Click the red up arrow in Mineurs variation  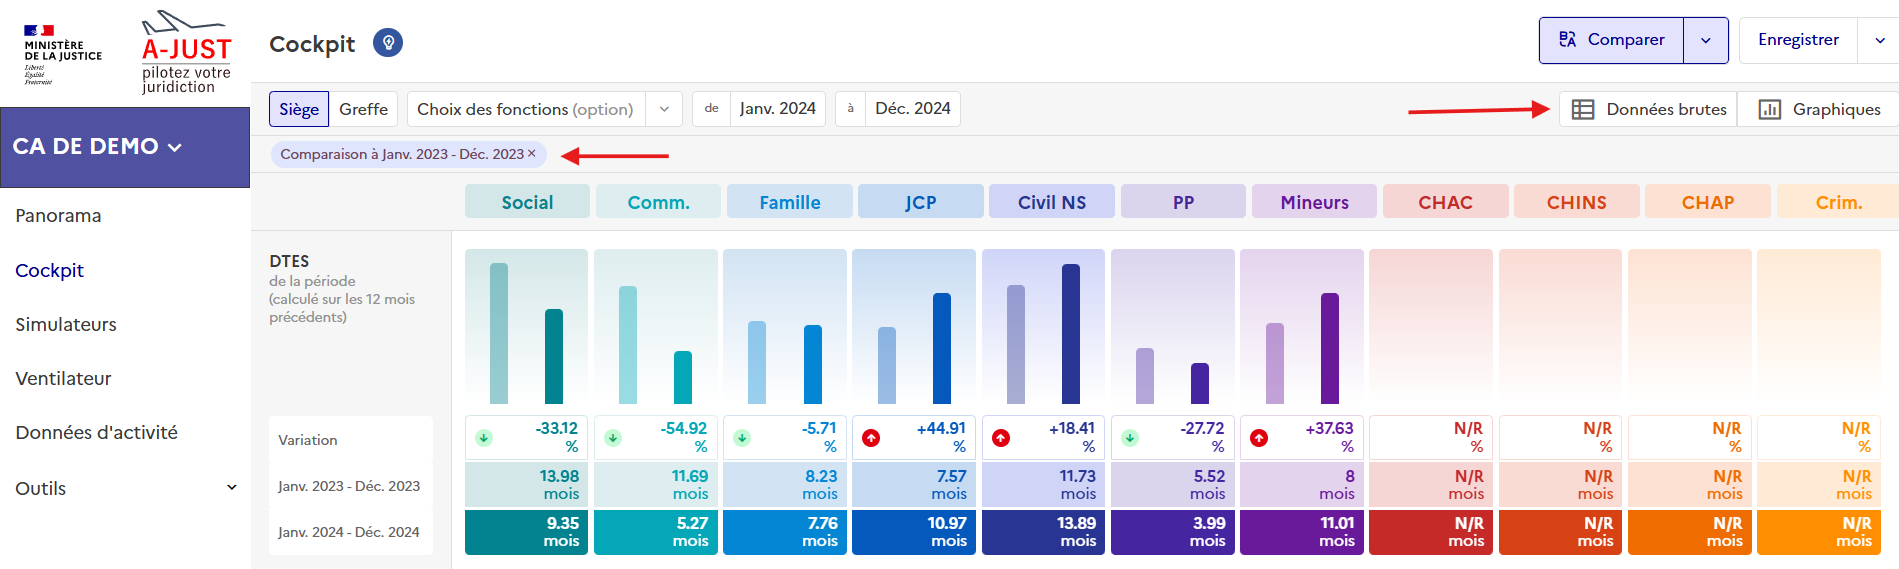[1259, 438]
